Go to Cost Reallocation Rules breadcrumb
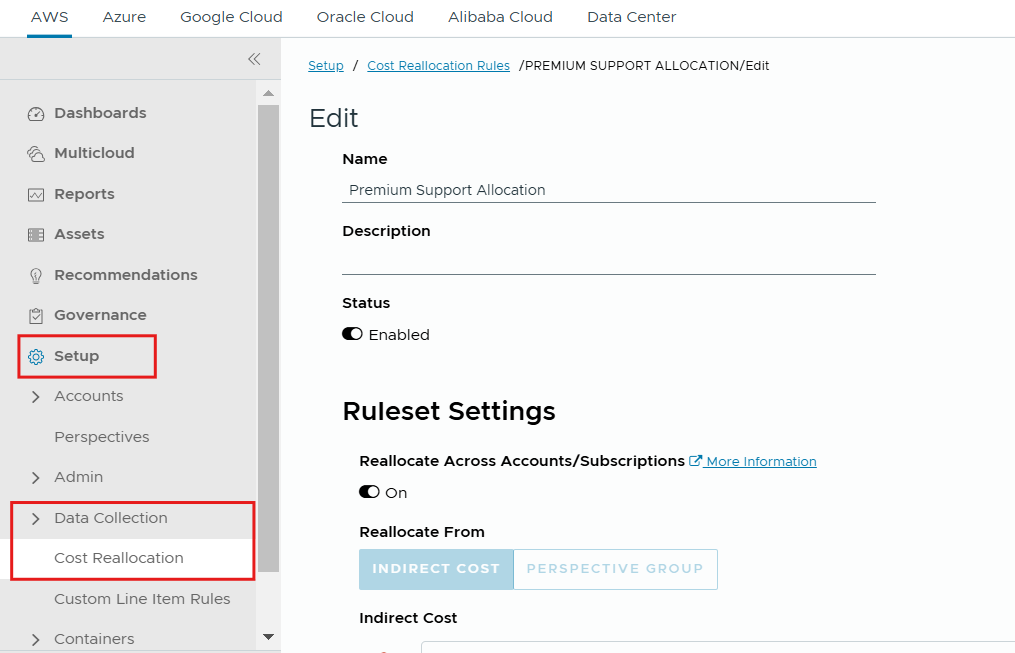Viewport: 1015px width, 653px height. 438,66
